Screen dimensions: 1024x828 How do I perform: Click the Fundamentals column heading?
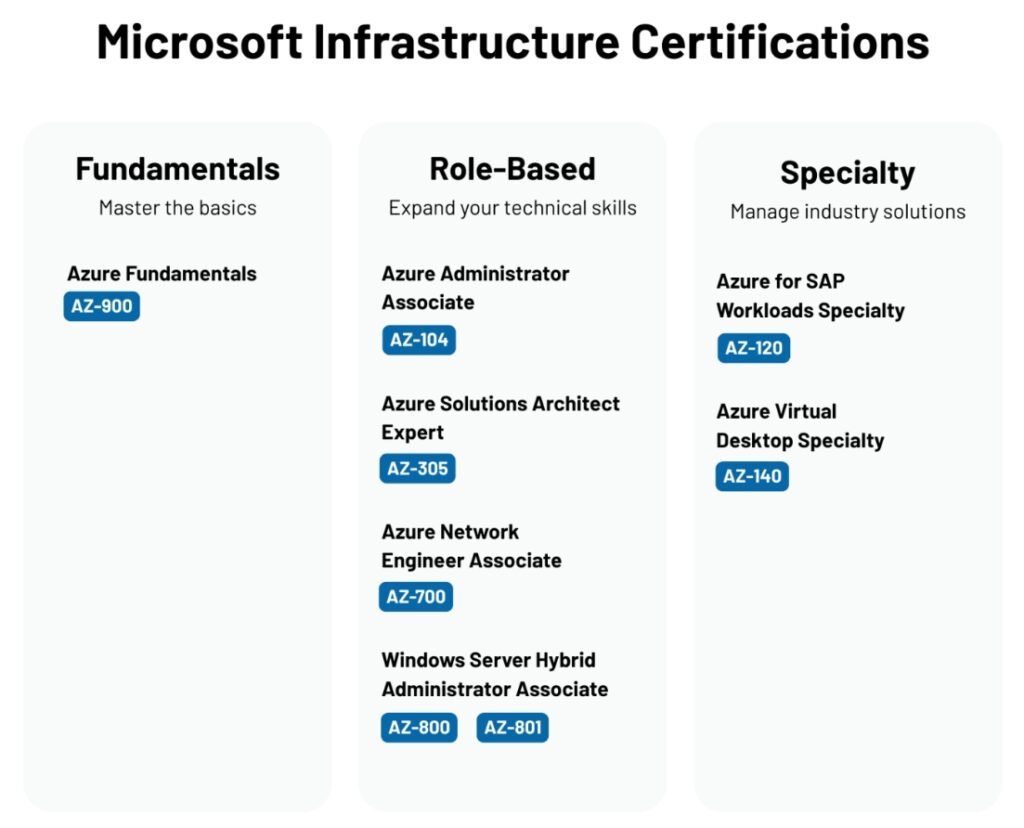pos(178,168)
